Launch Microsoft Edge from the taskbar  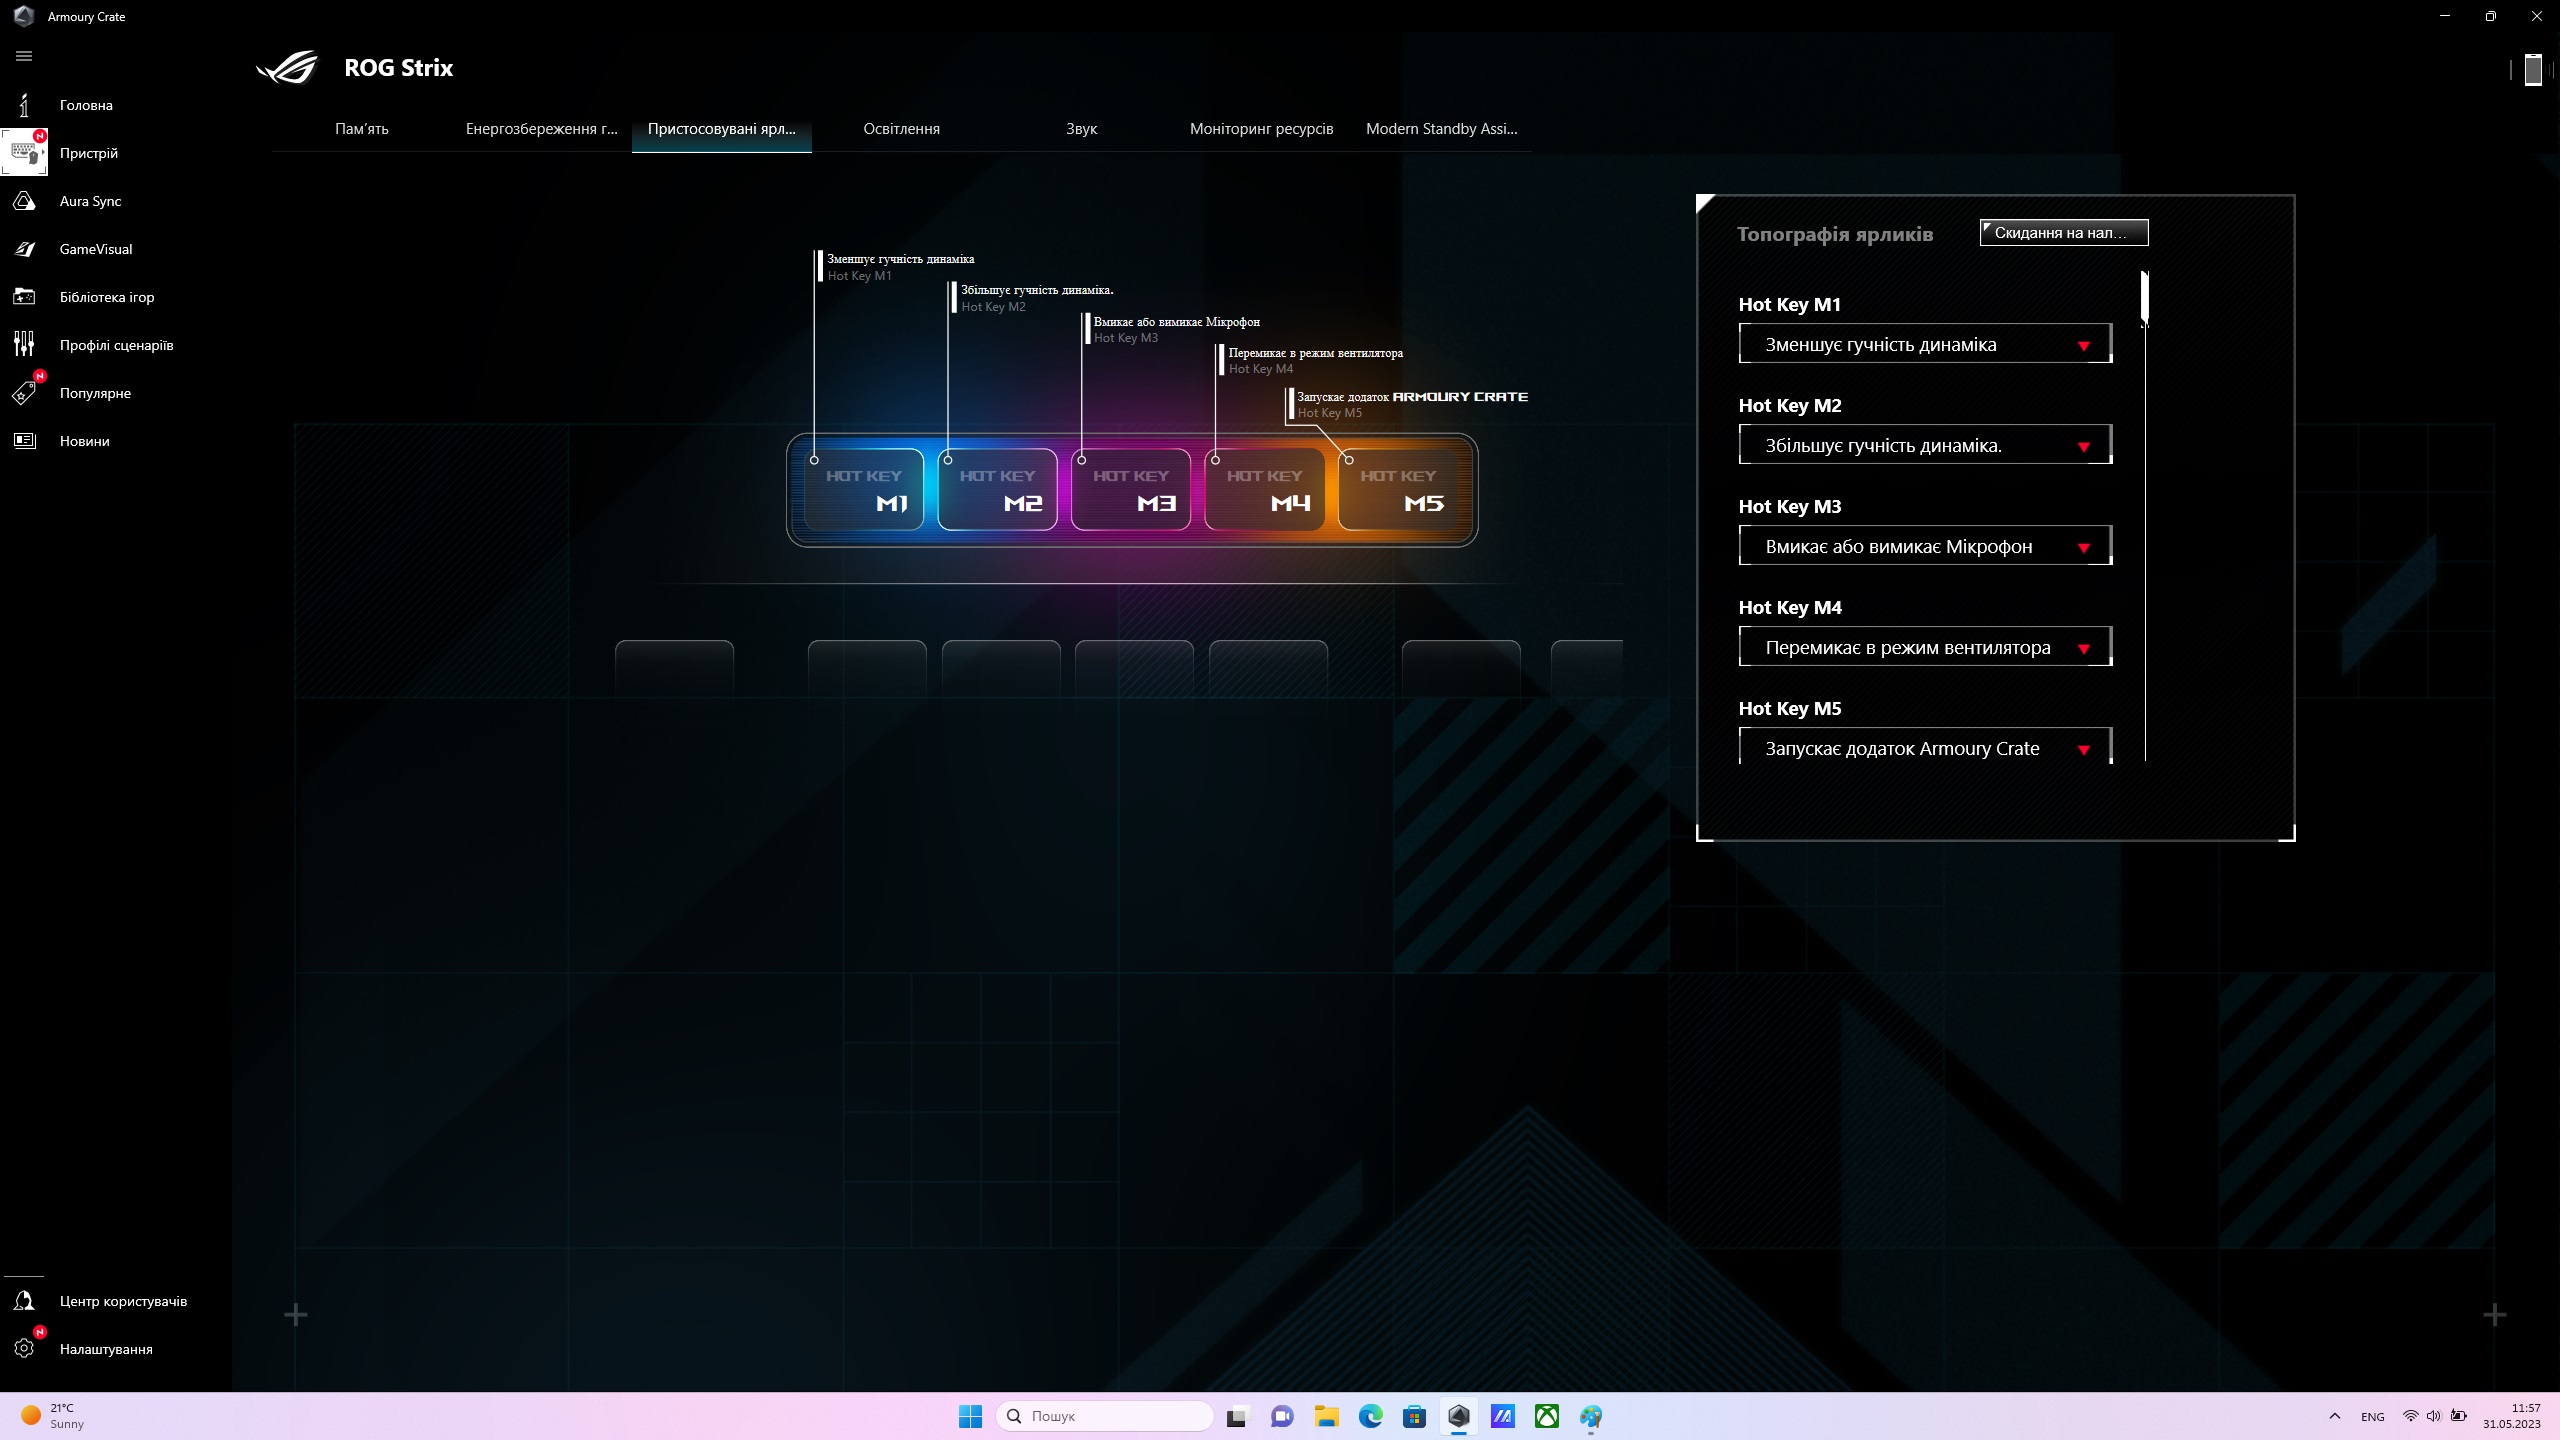[1370, 1416]
